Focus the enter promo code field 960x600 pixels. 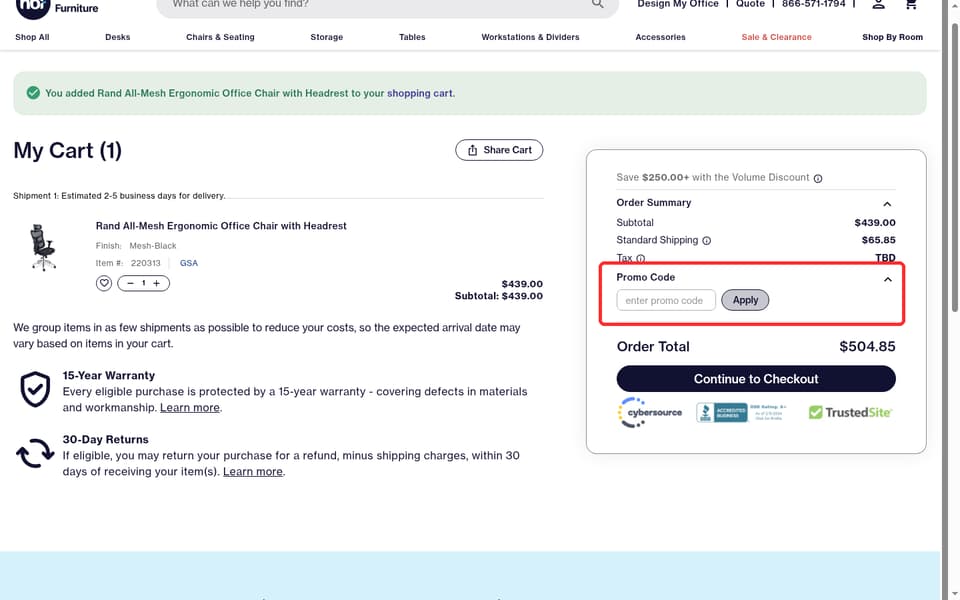coord(666,300)
